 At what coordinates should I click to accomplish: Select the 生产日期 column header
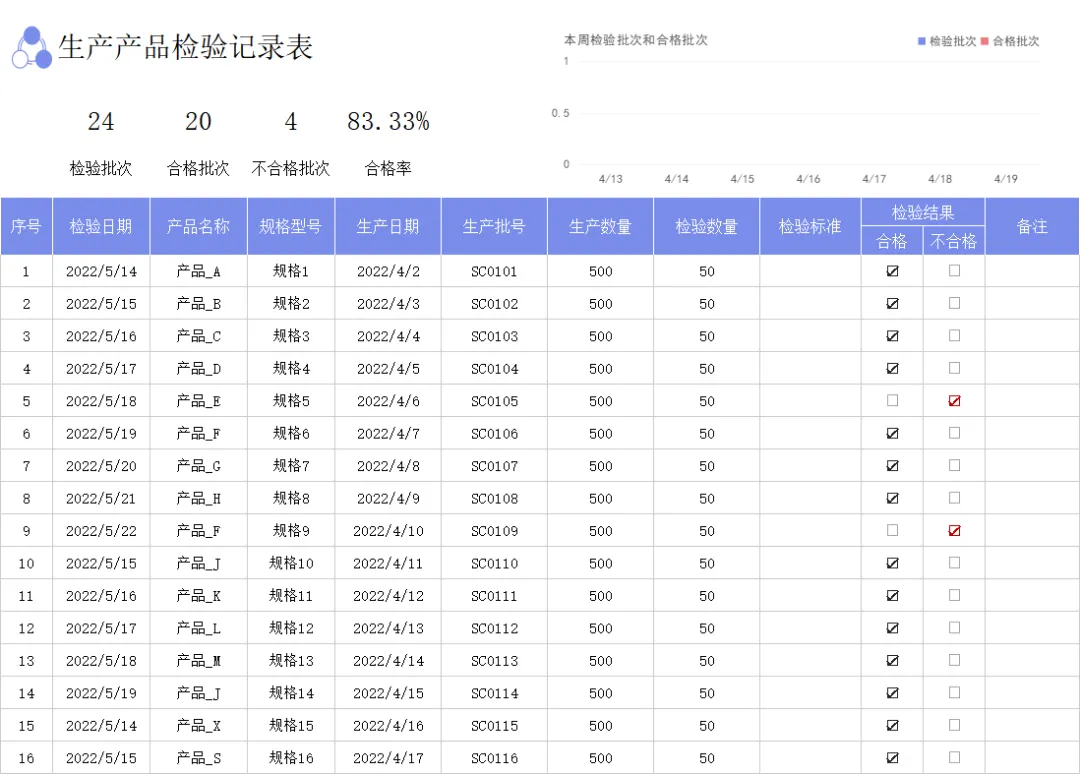tap(388, 227)
